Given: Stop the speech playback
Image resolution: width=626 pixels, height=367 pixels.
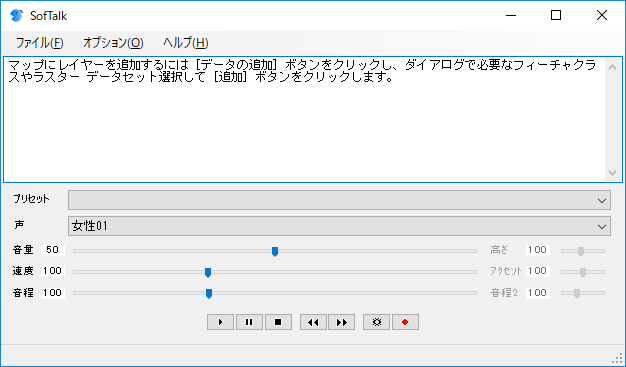Looking at the screenshot, I should coord(278,322).
